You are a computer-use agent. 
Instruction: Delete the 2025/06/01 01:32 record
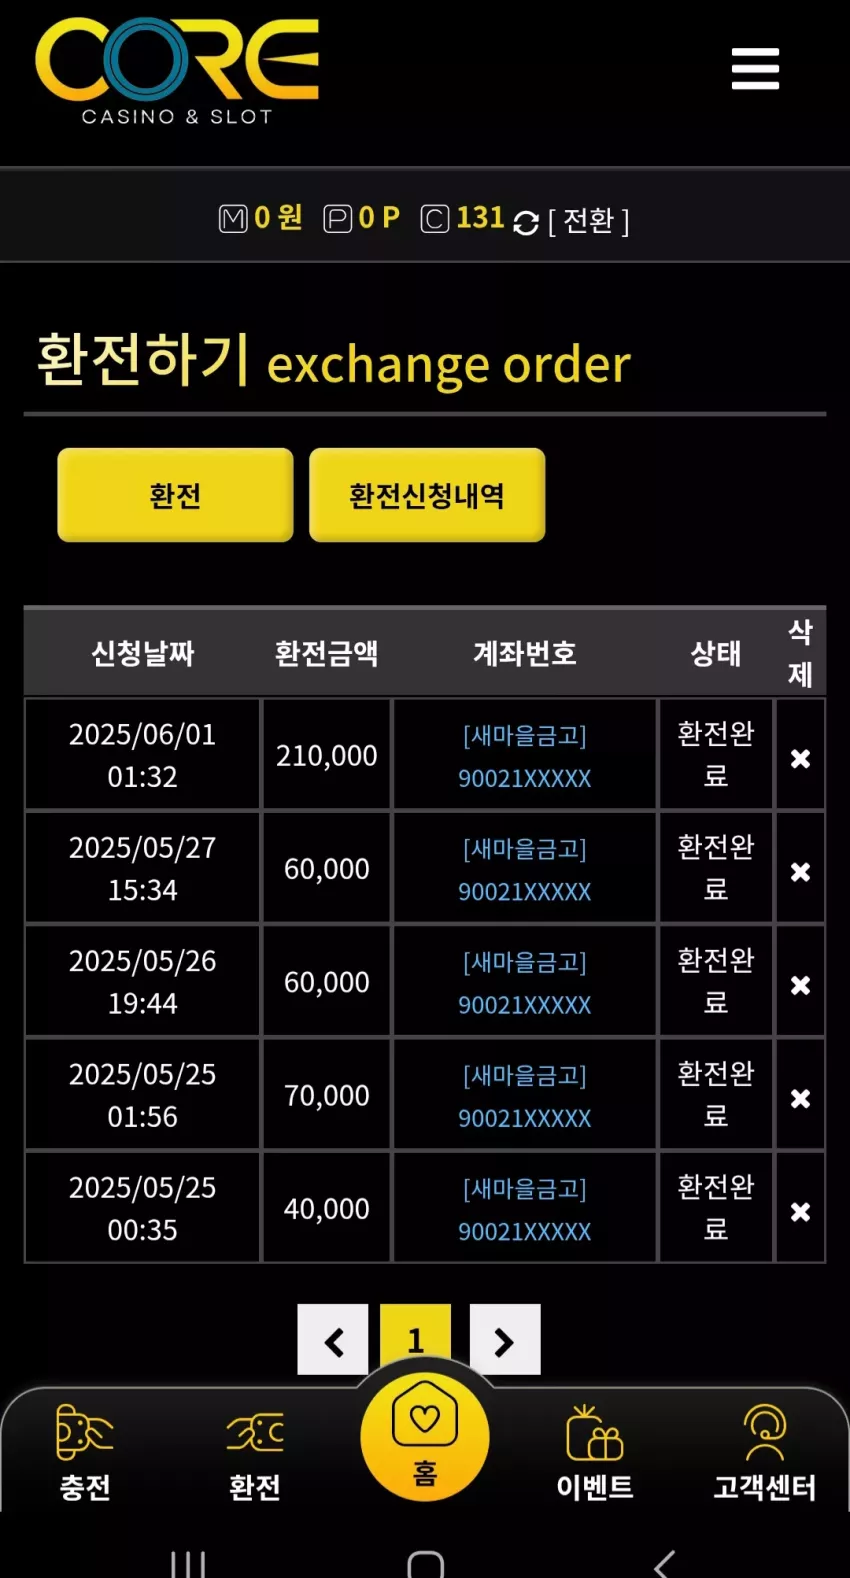800,758
